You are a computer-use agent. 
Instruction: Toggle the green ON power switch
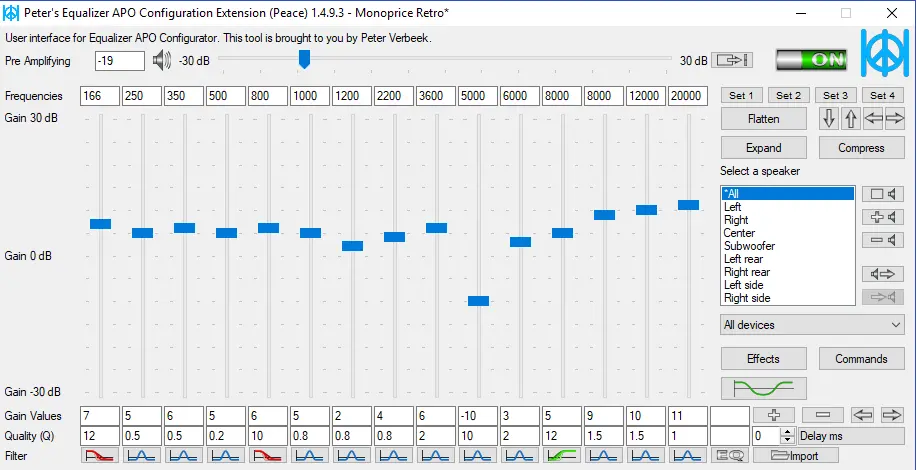(810, 59)
